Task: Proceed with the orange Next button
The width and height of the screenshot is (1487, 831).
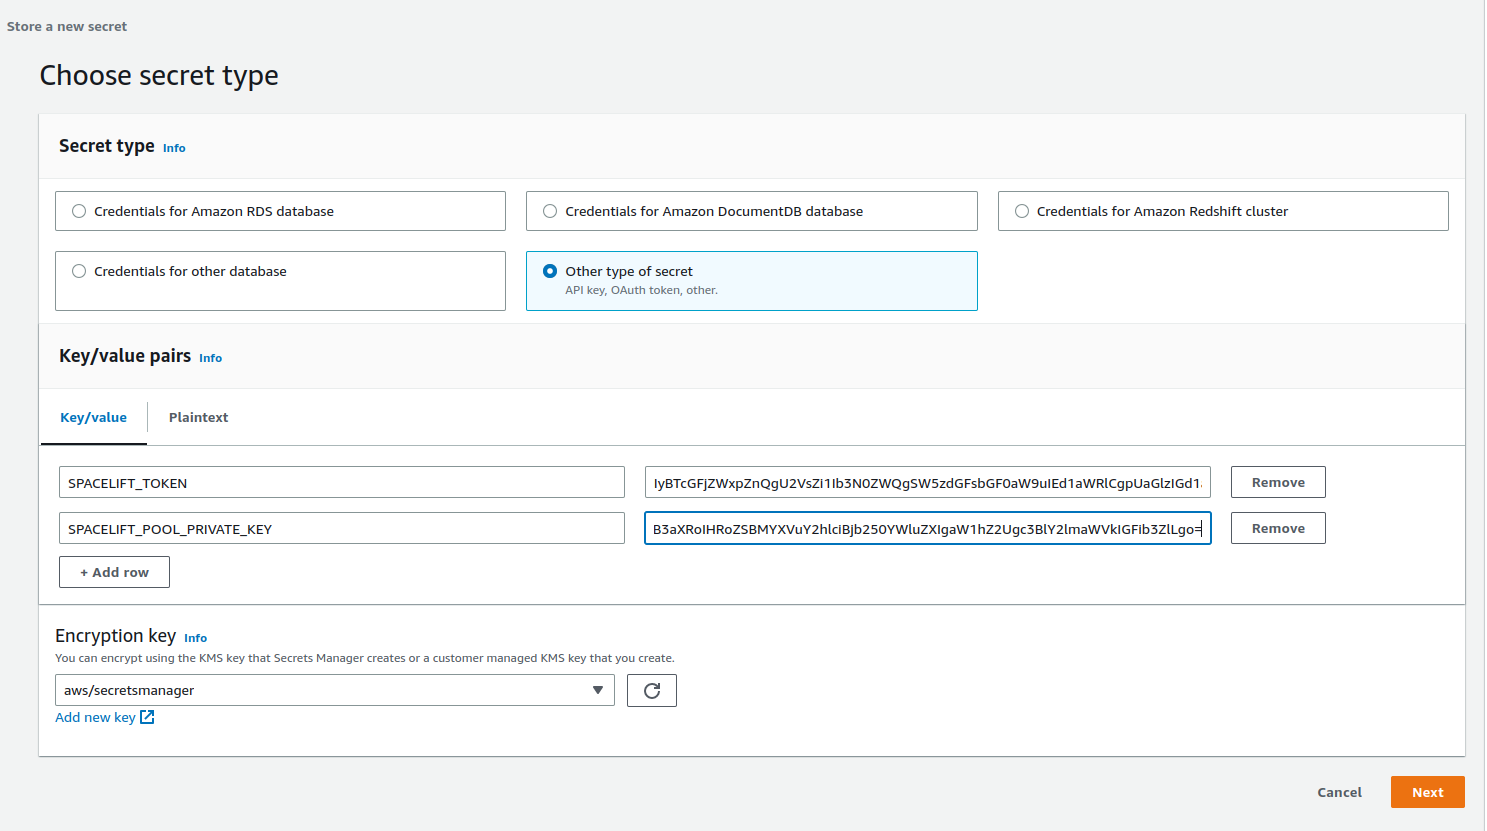Action: pos(1426,792)
